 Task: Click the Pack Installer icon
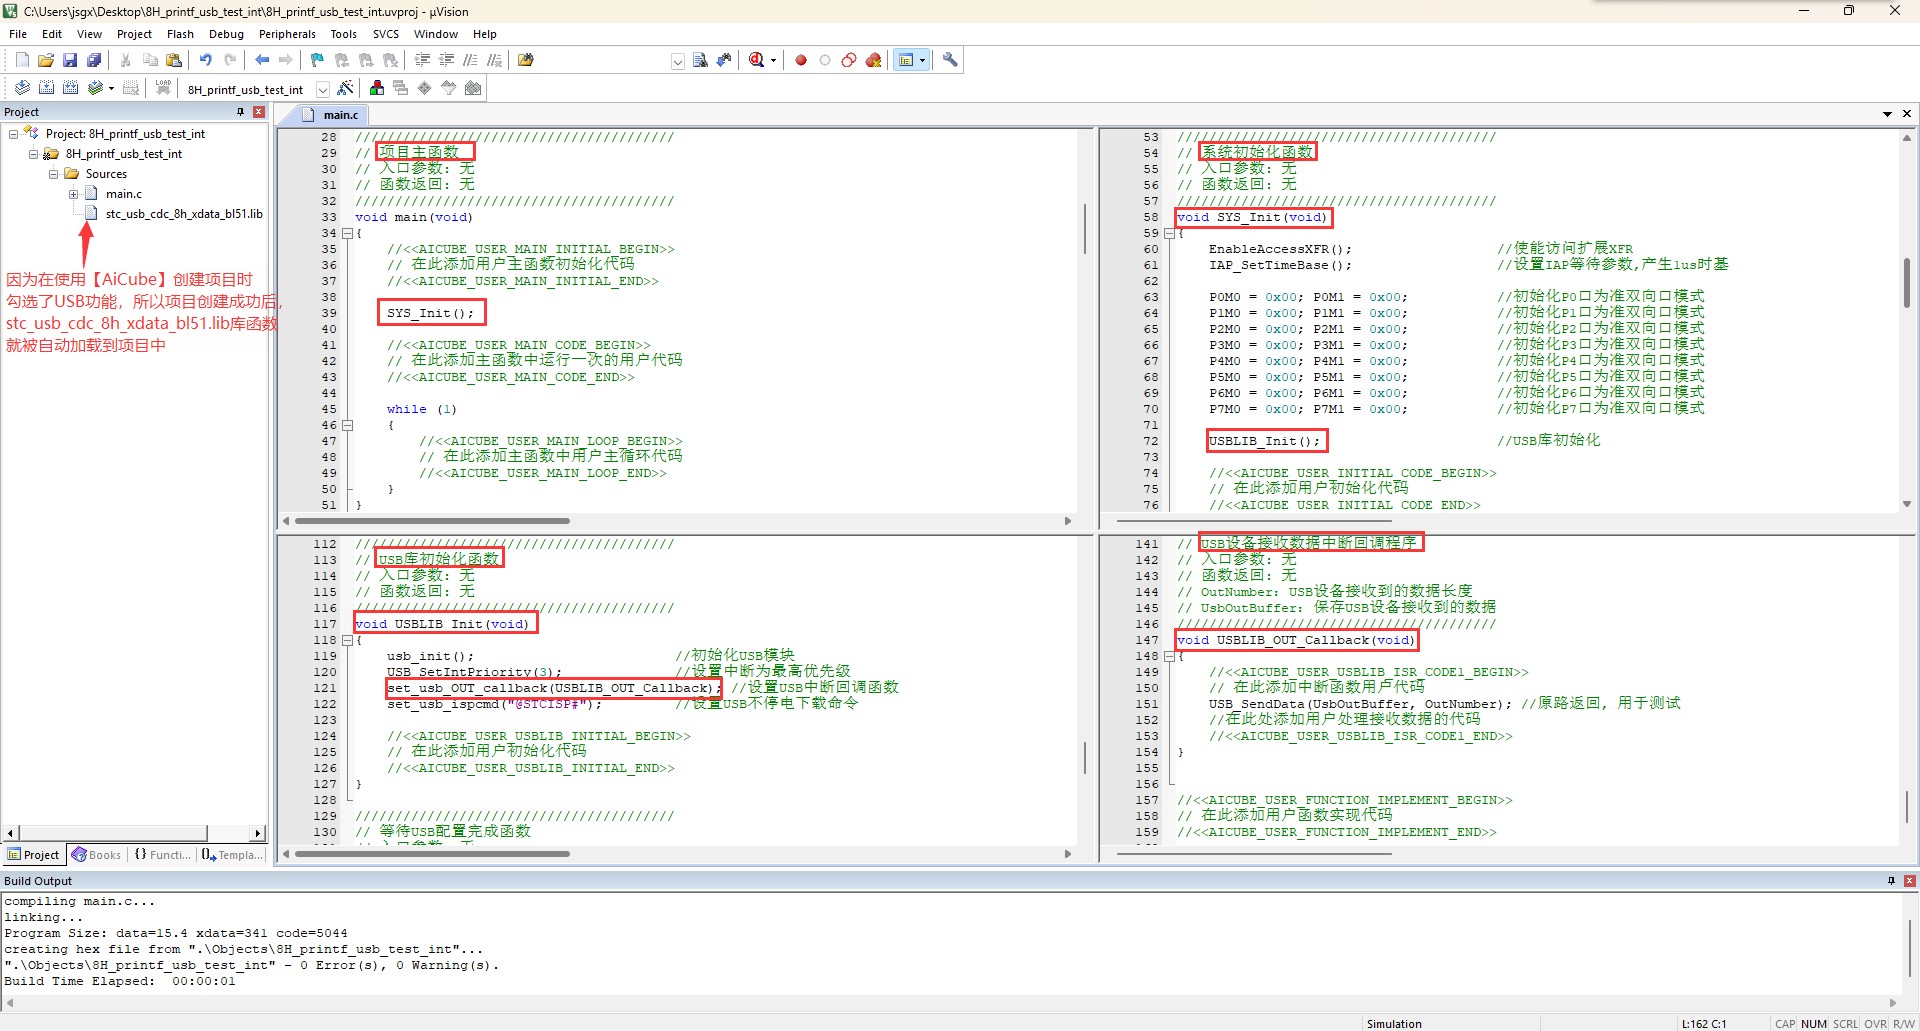click(473, 88)
